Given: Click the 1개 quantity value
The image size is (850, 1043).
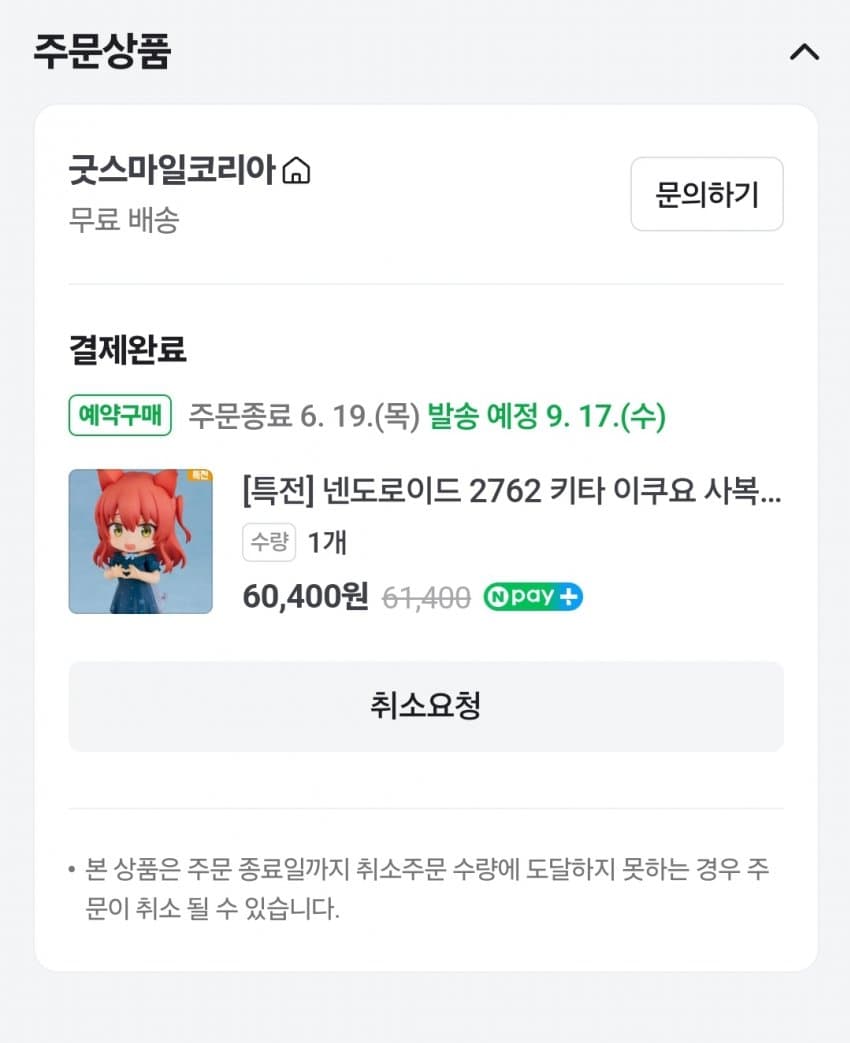Looking at the screenshot, I should click(327, 543).
